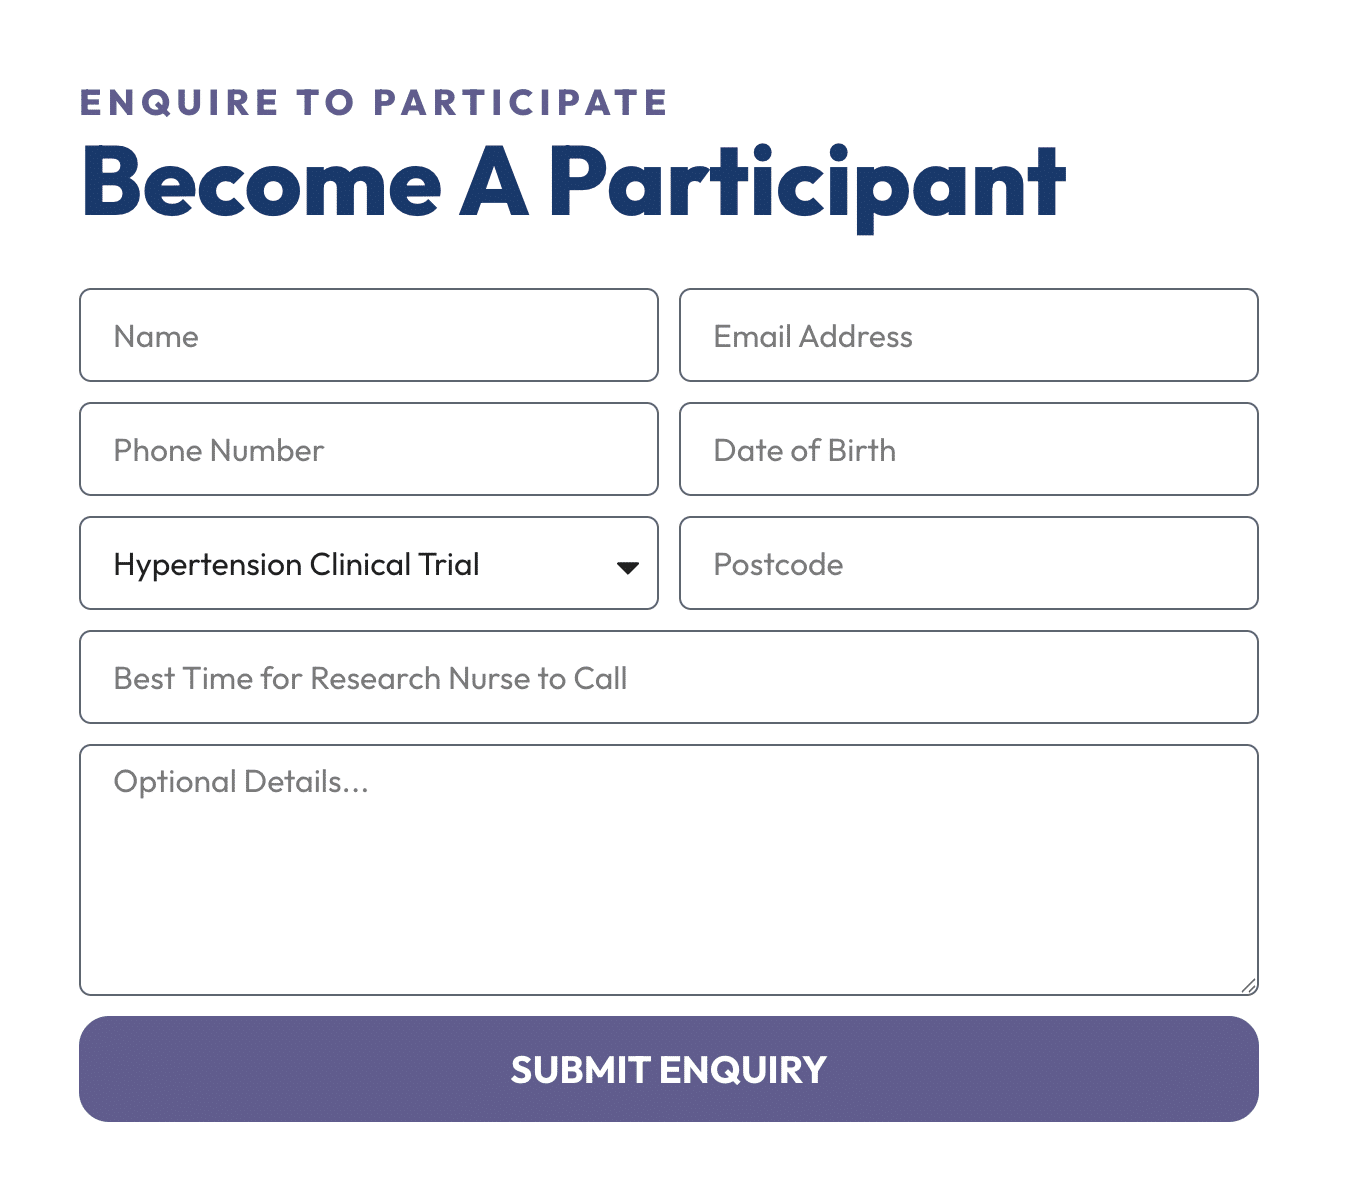Click the "Postcode" placeholder text

pos(778,564)
